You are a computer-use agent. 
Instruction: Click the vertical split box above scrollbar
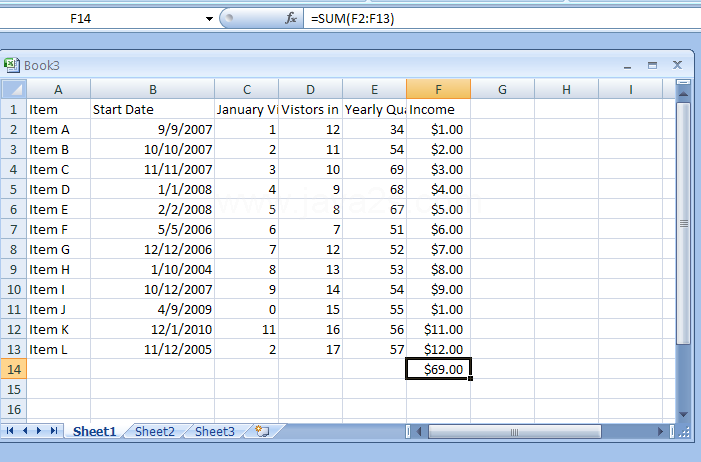tap(683, 82)
